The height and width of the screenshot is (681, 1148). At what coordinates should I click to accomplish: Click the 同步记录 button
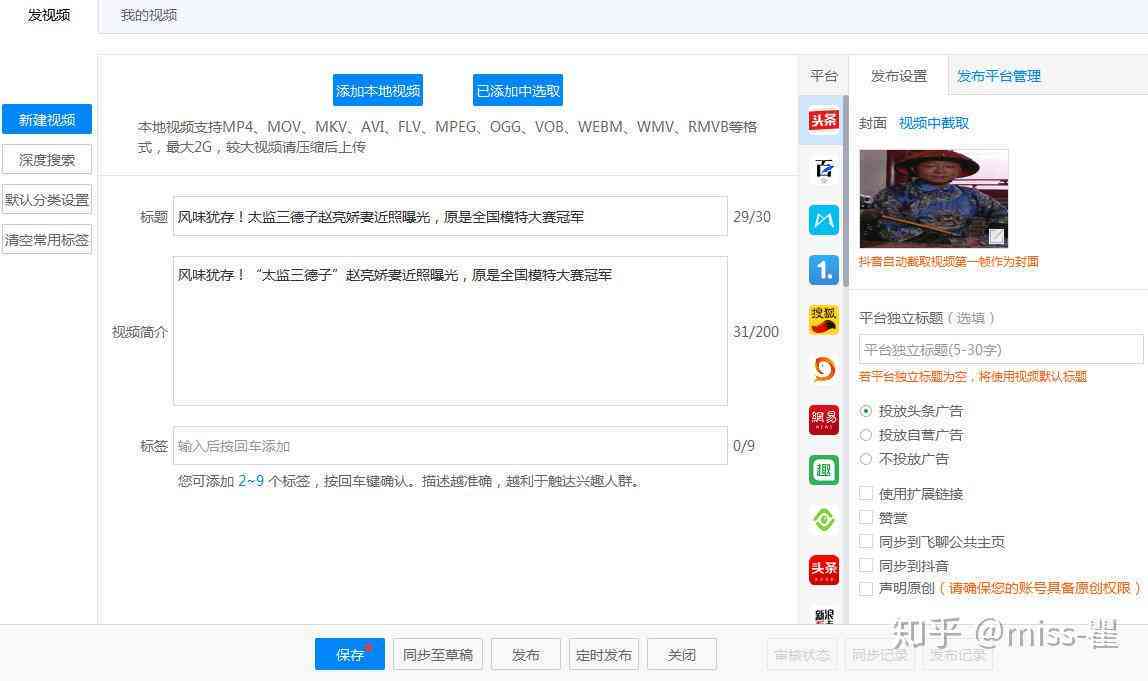coord(879,654)
